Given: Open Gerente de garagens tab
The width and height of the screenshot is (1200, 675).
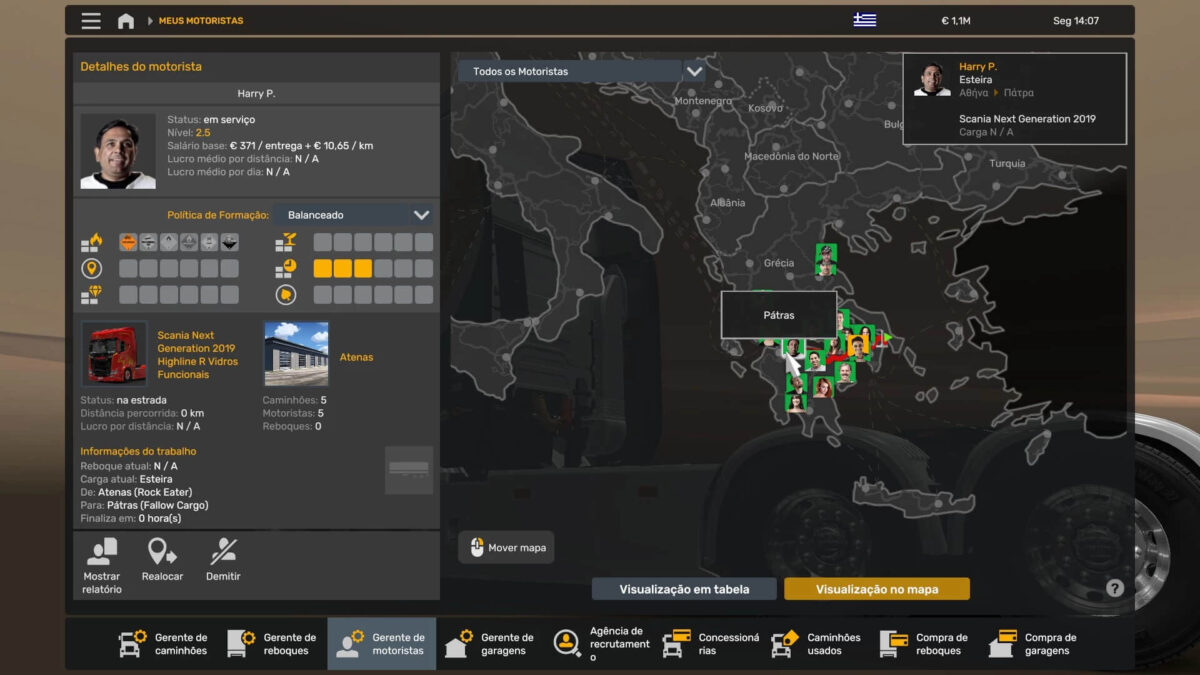Looking at the screenshot, I should click(x=490, y=644).
